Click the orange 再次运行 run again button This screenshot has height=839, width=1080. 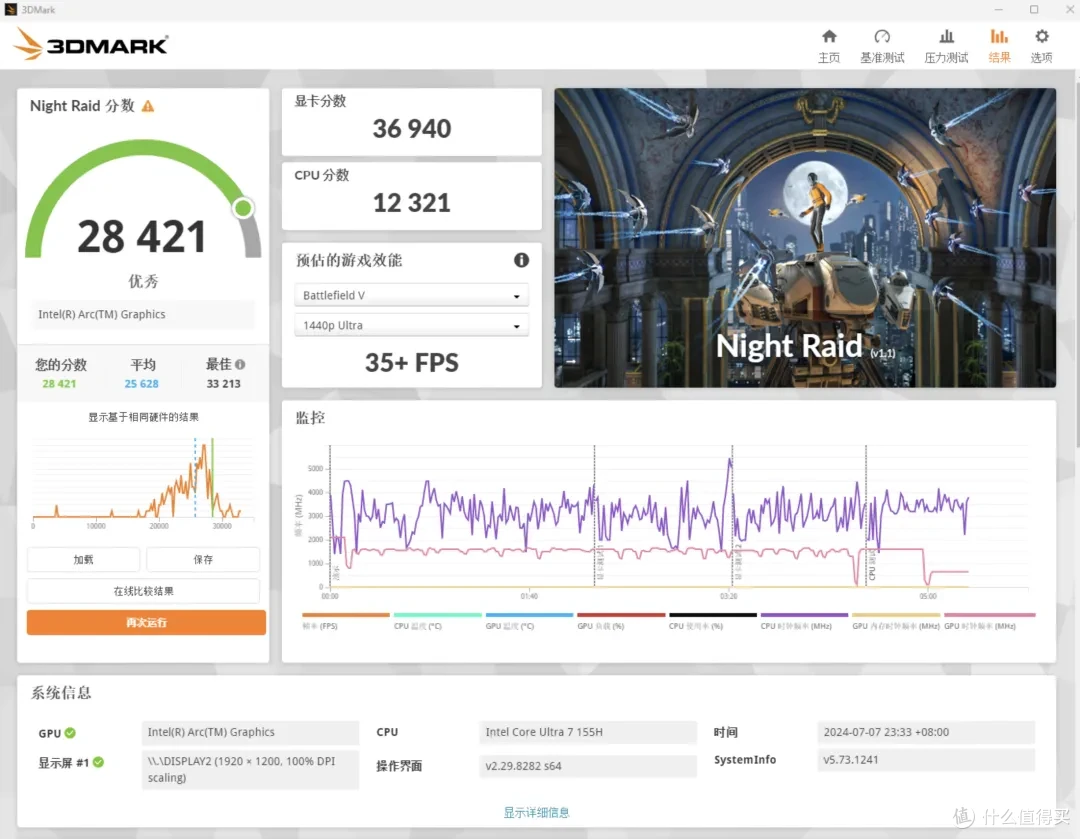pos(146,623)
